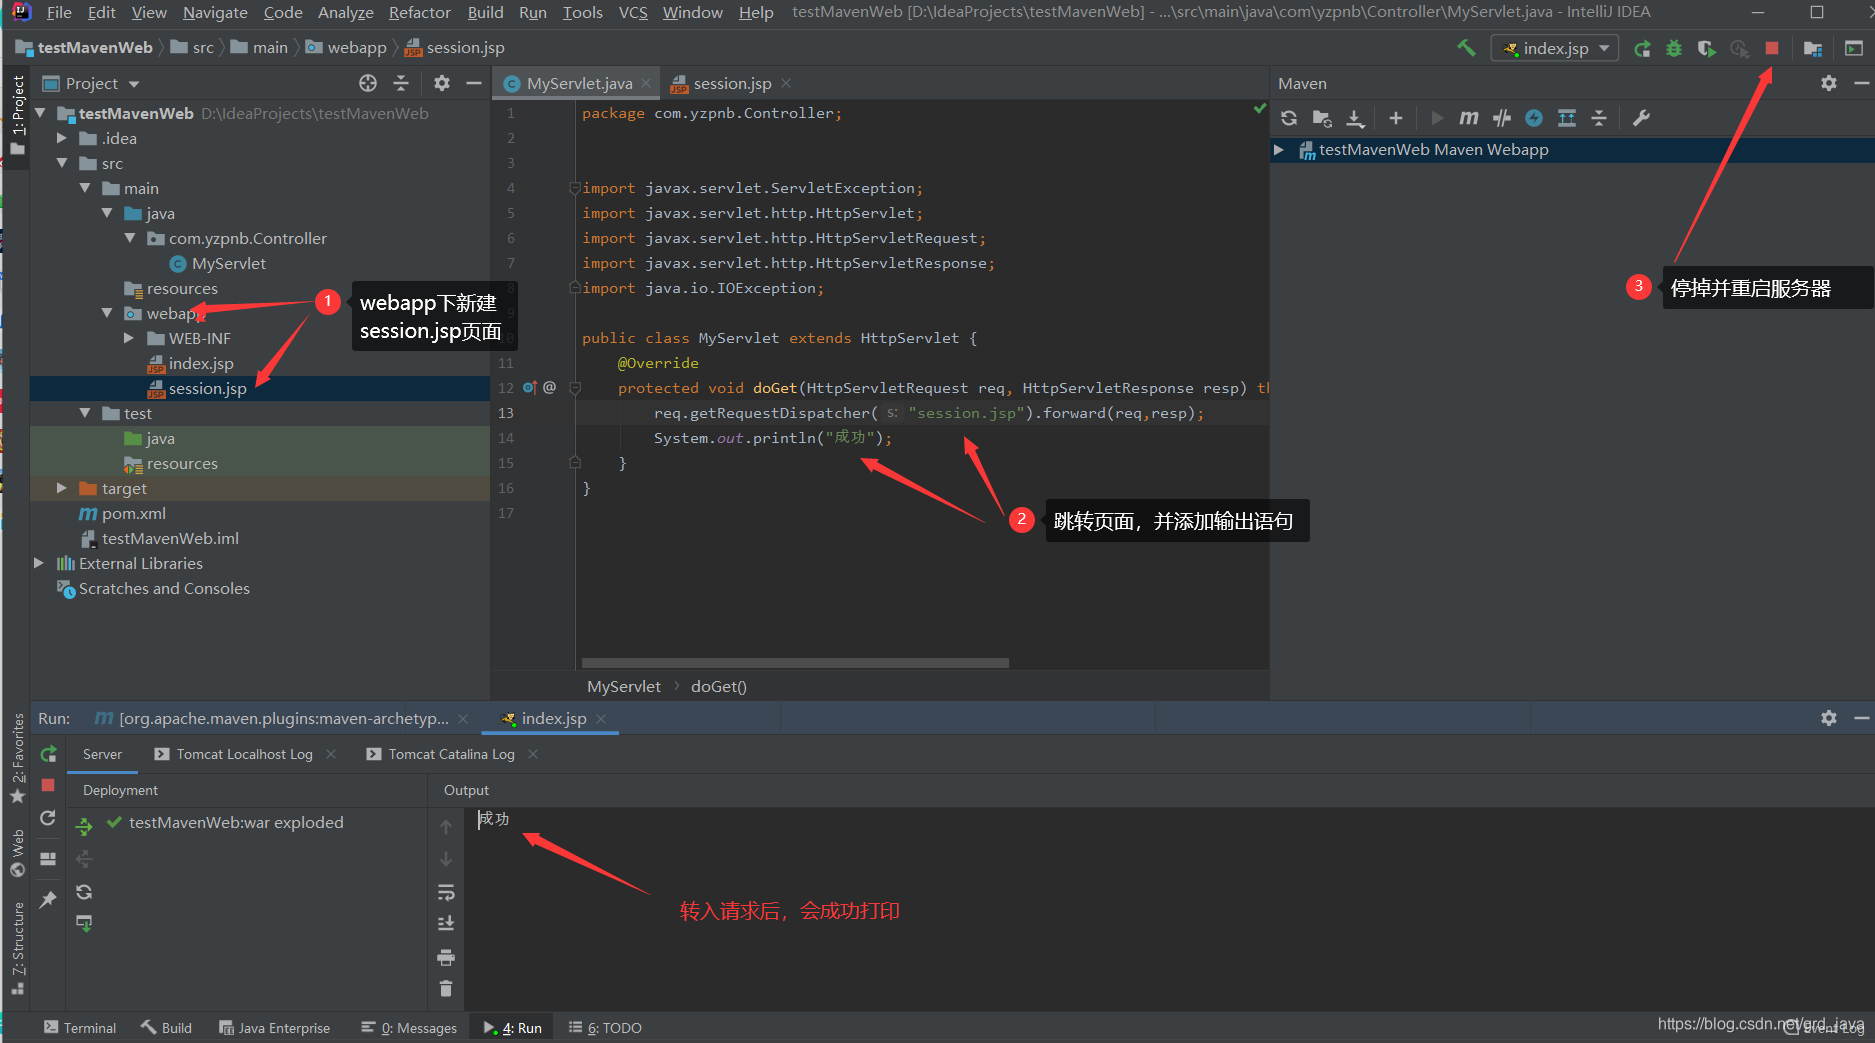Switch to the Tomcat Catalina Log tab
This screenshot has width=1875, height=1043.
(451, 754)
